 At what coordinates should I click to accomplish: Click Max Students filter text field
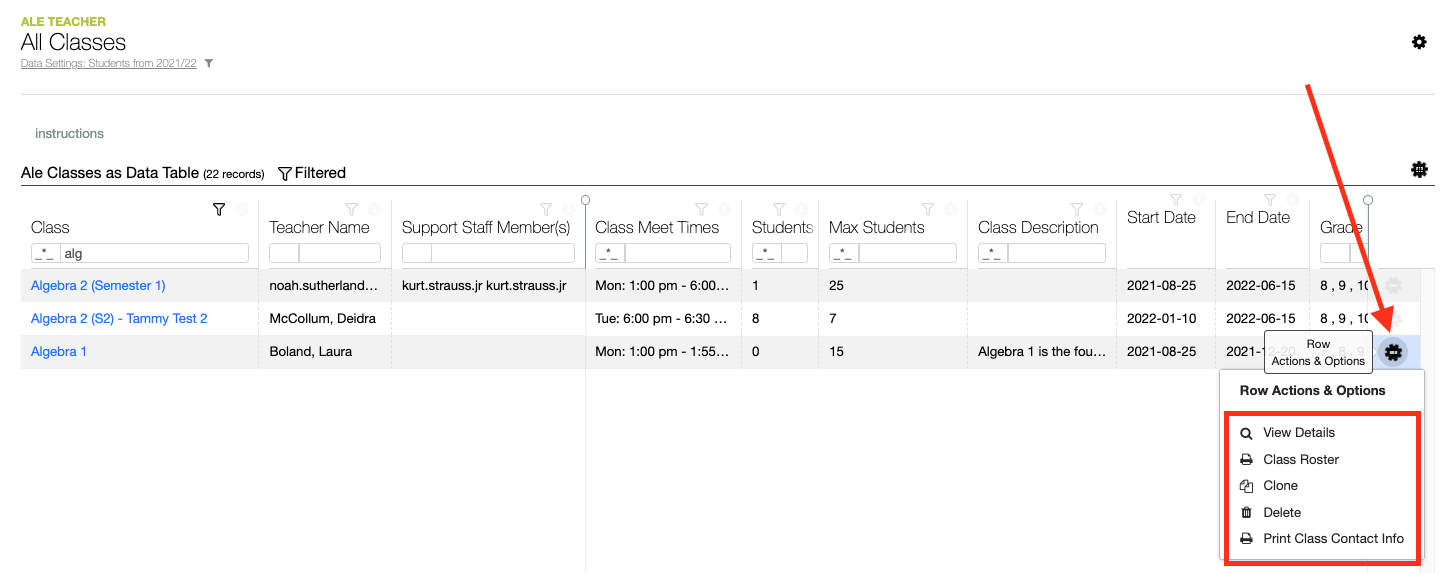(908, 253)
